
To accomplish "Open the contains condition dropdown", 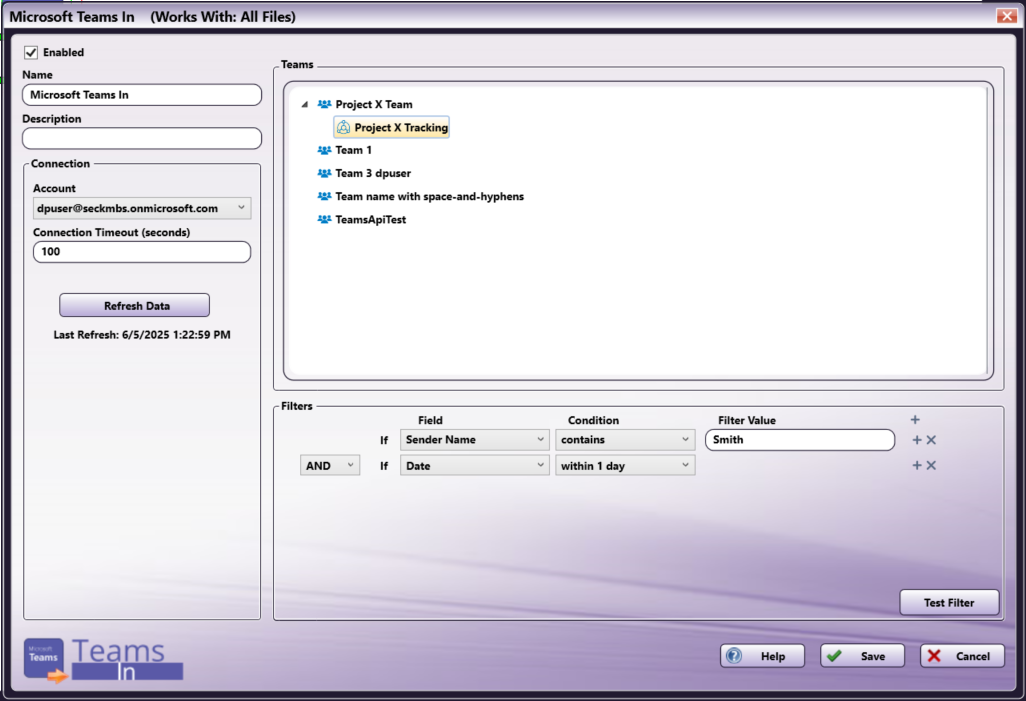I will tap(625, 440).
